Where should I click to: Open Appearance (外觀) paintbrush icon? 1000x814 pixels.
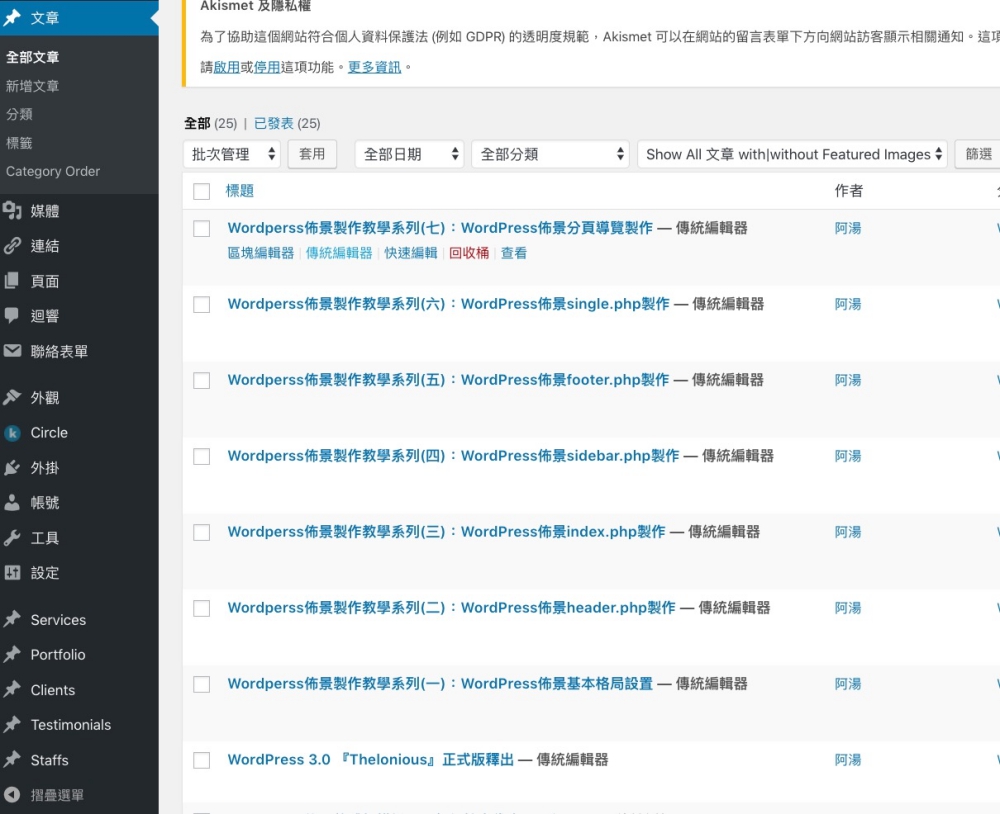click(x=12, y=397)
